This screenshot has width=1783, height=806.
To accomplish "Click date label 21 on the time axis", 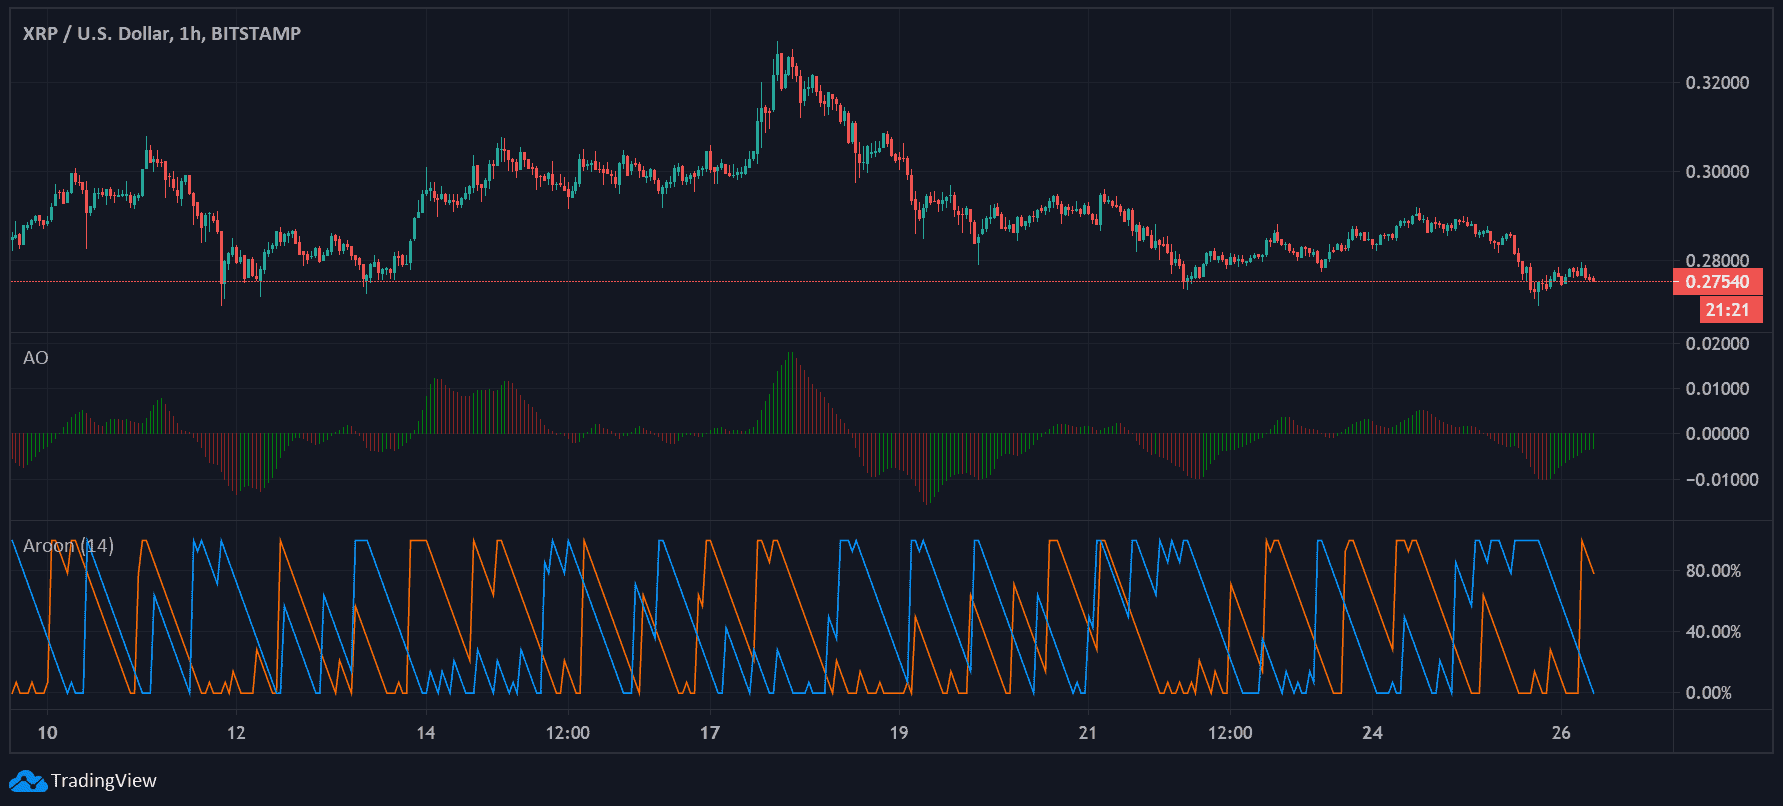I will tap(1088, 733).
